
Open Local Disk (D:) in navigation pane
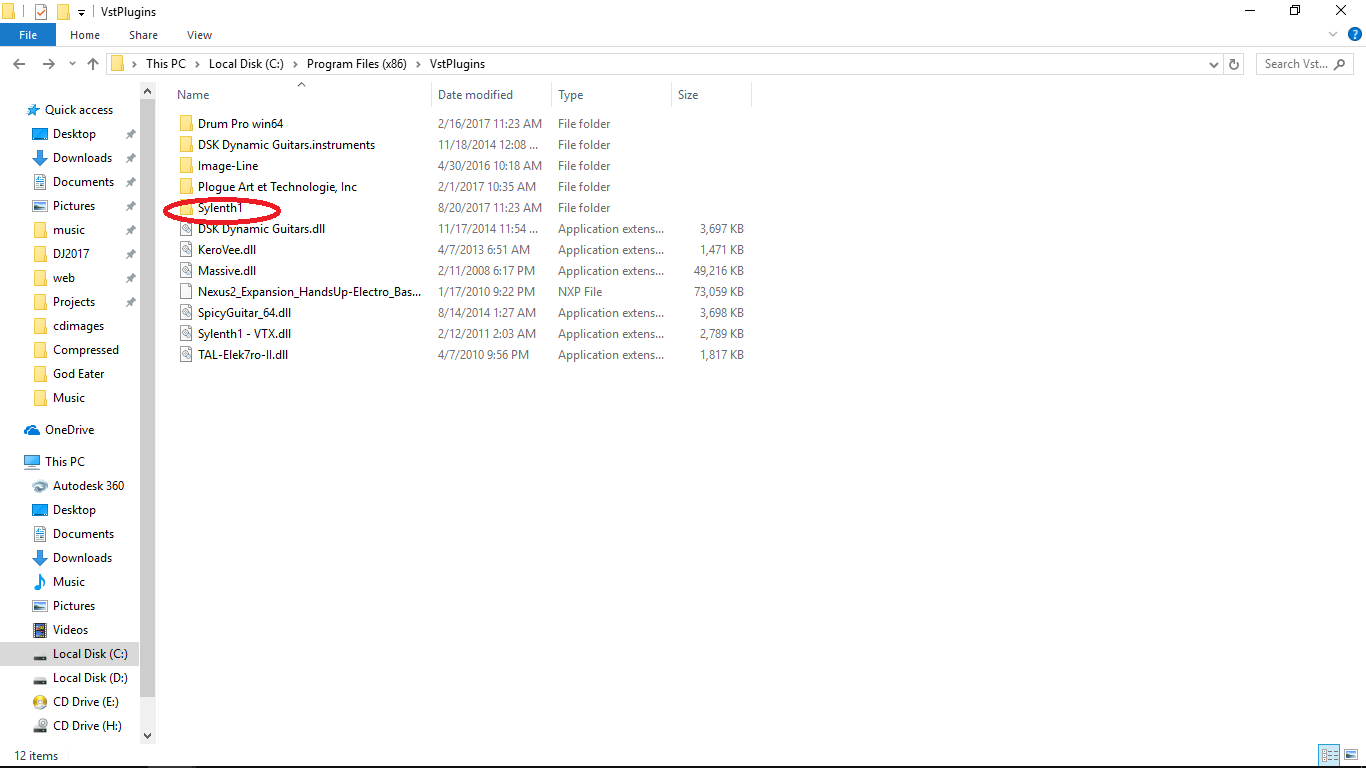pyautogui.click(x=90, y=678)
